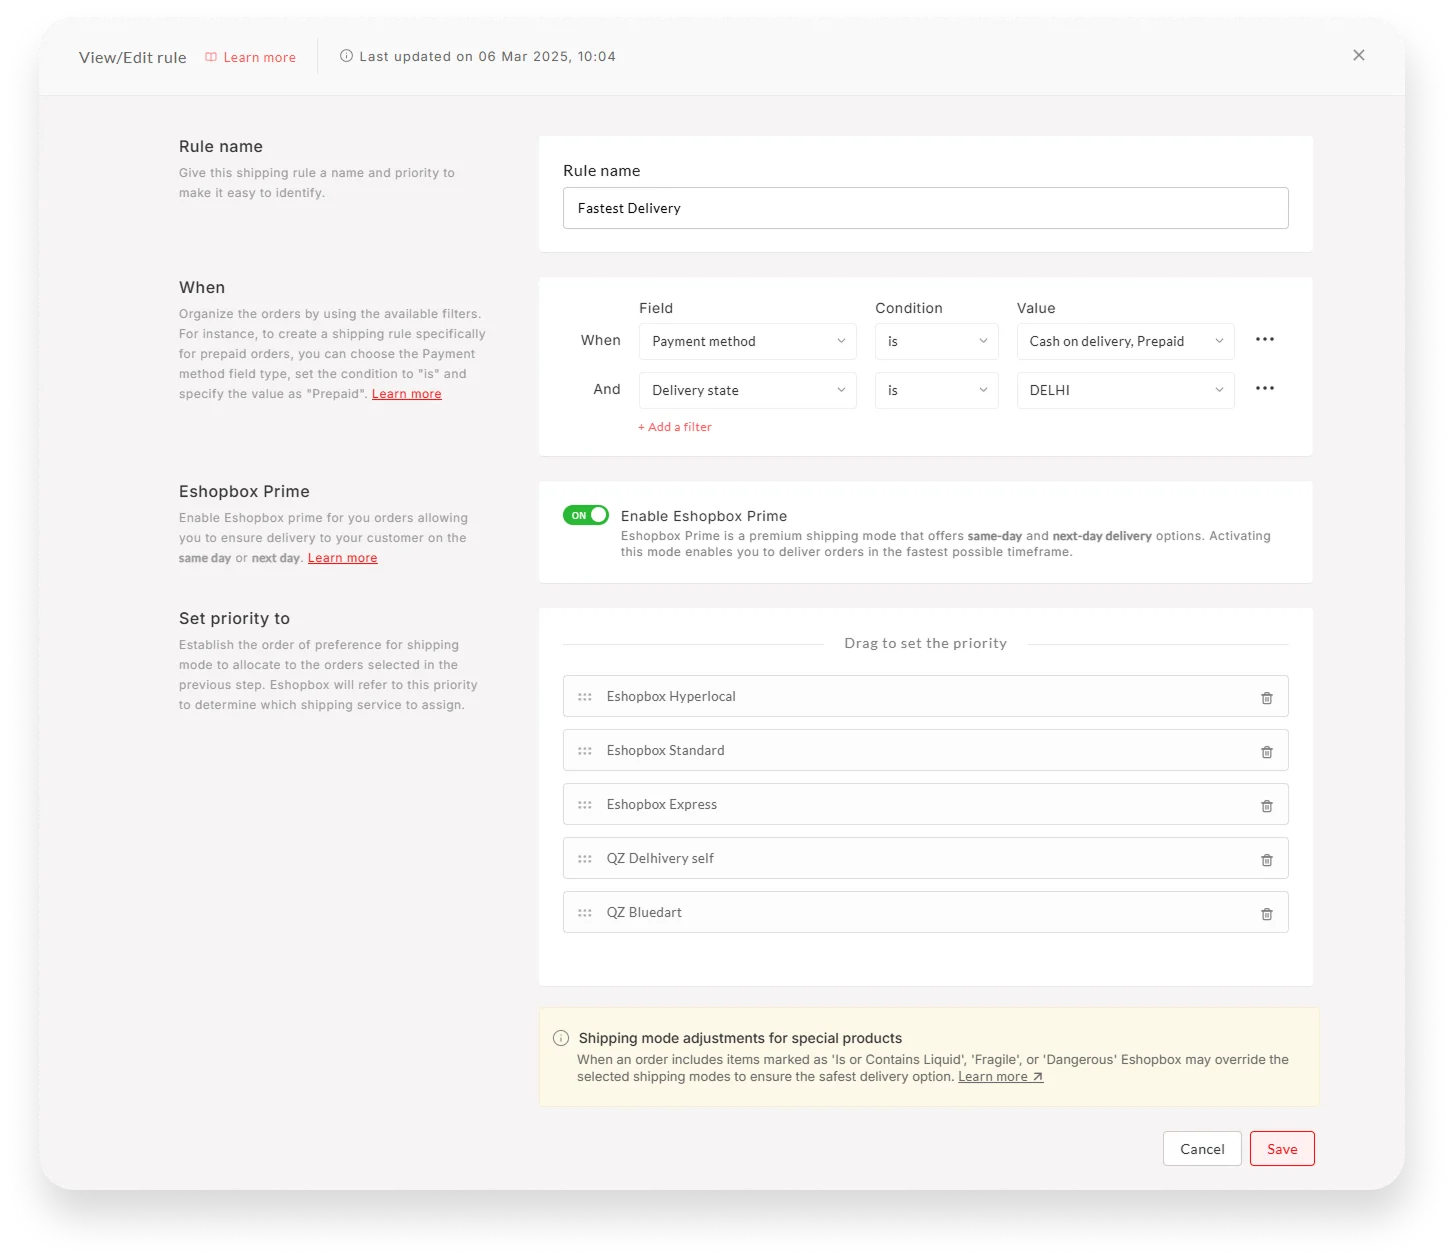Open condition dropdown for Delivery state row

936,390
